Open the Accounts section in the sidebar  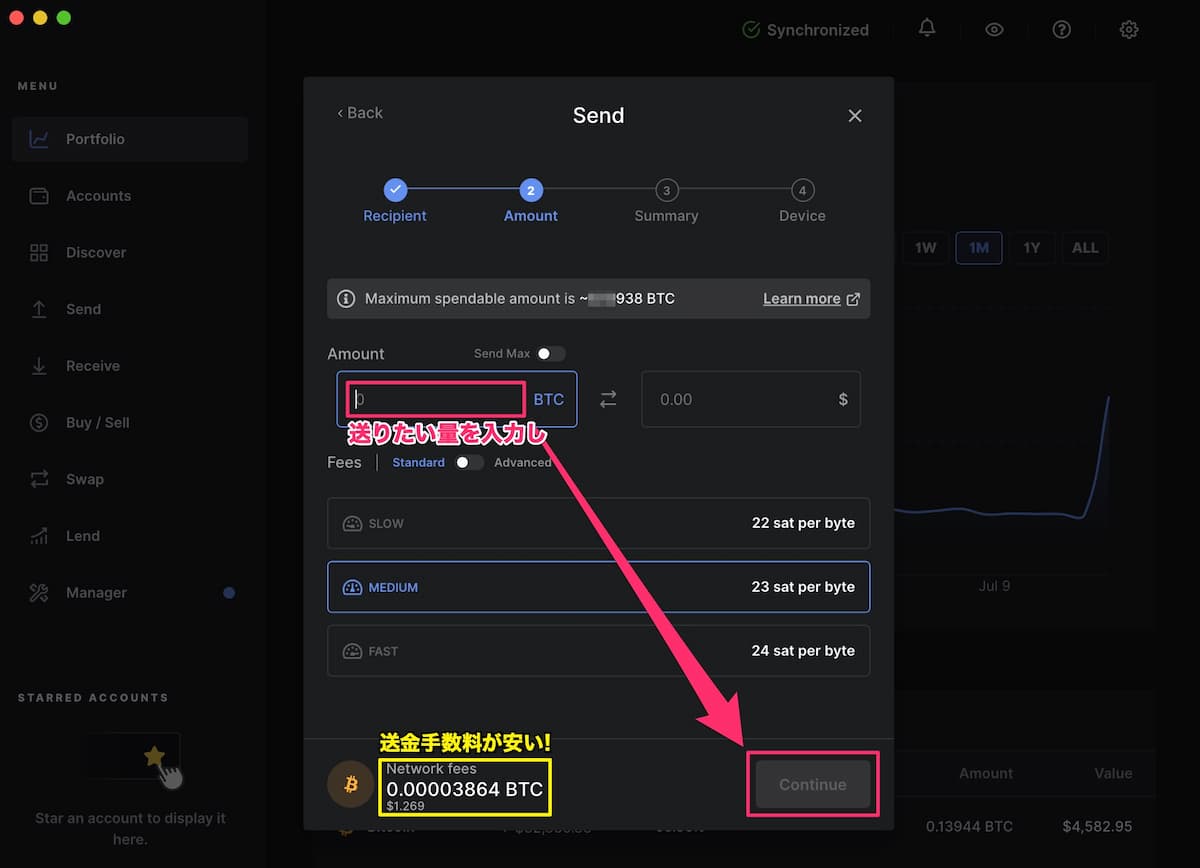point(98,195)
